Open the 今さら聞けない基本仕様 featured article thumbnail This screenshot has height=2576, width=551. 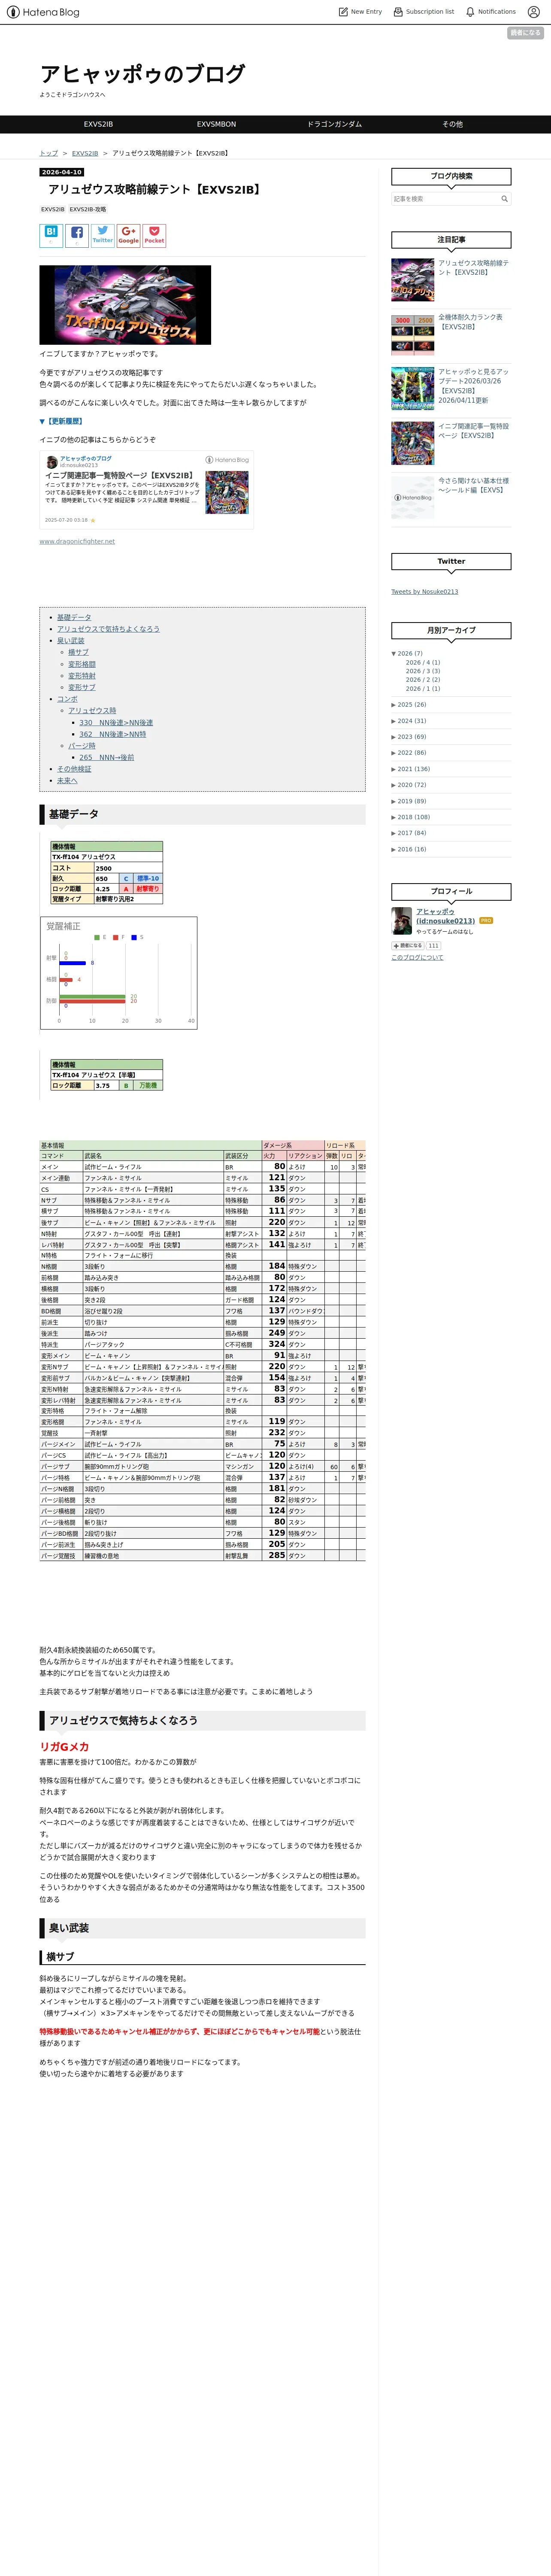[x=412, y=497]
